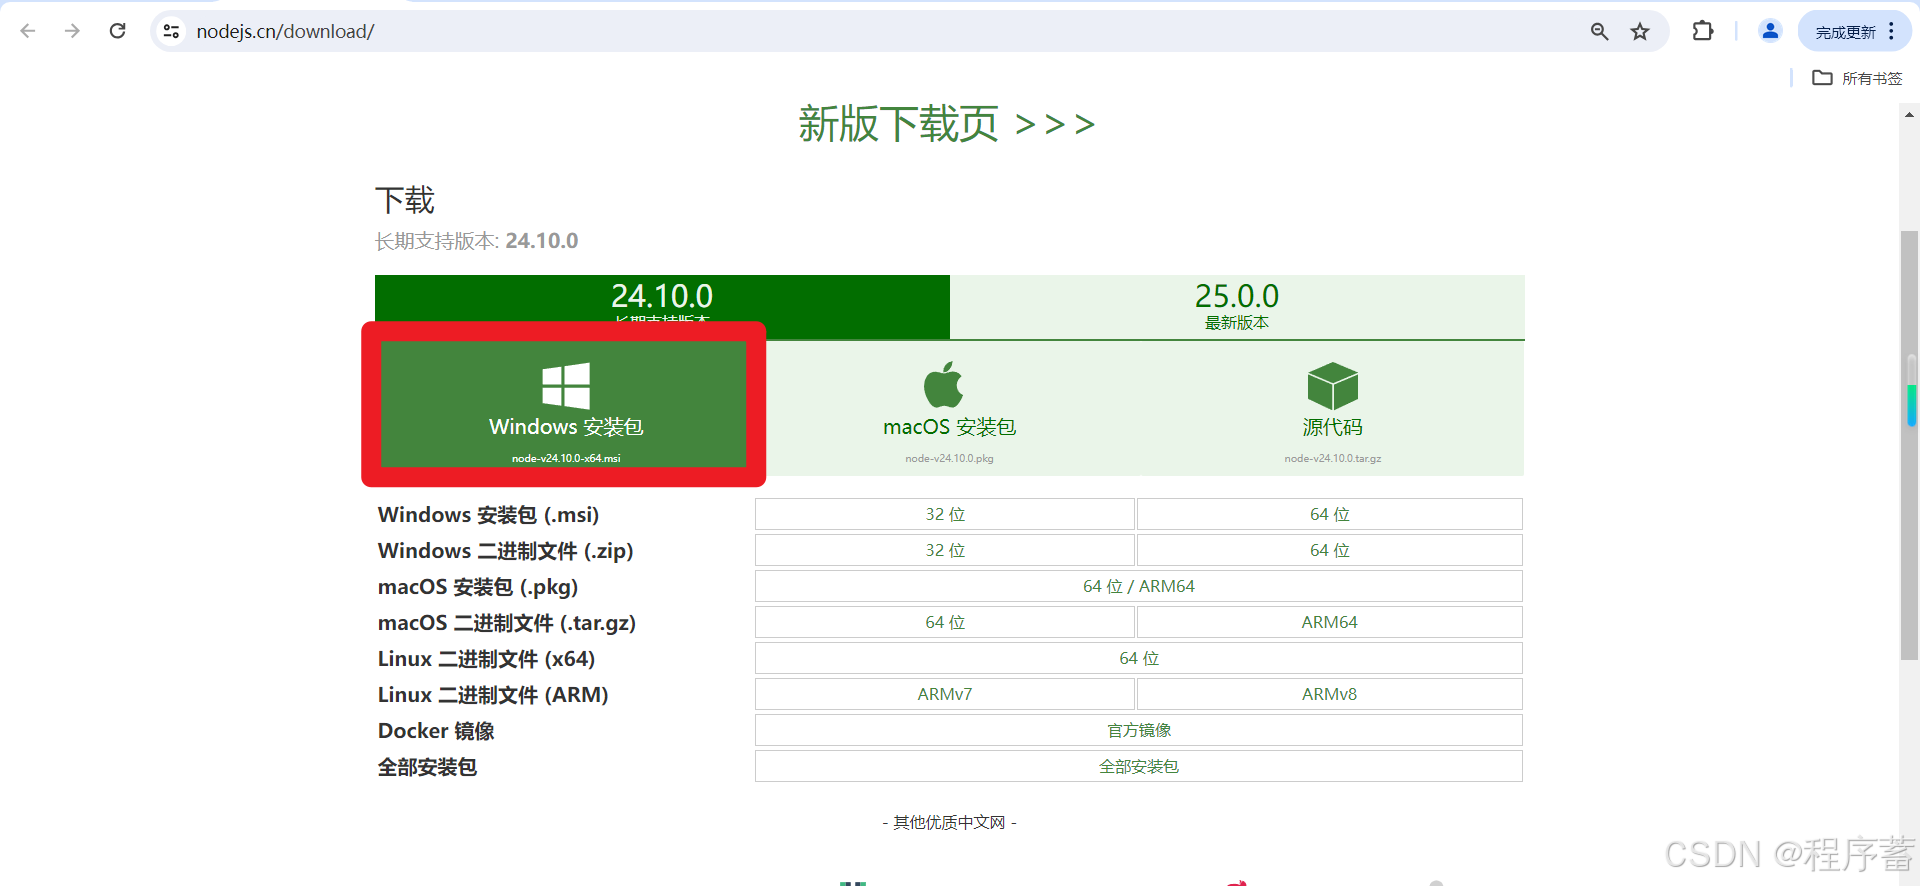Click the Windows logo installer icon

566,386
